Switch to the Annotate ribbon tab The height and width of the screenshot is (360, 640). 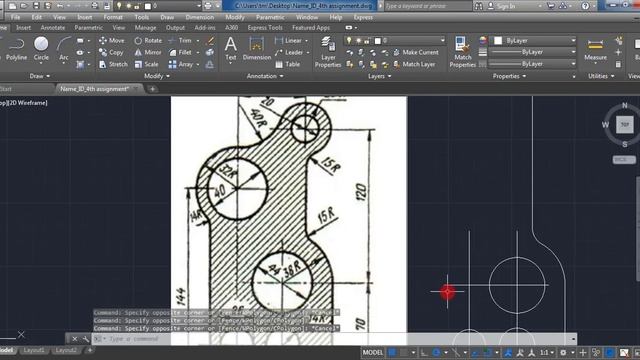pos(53,28)
